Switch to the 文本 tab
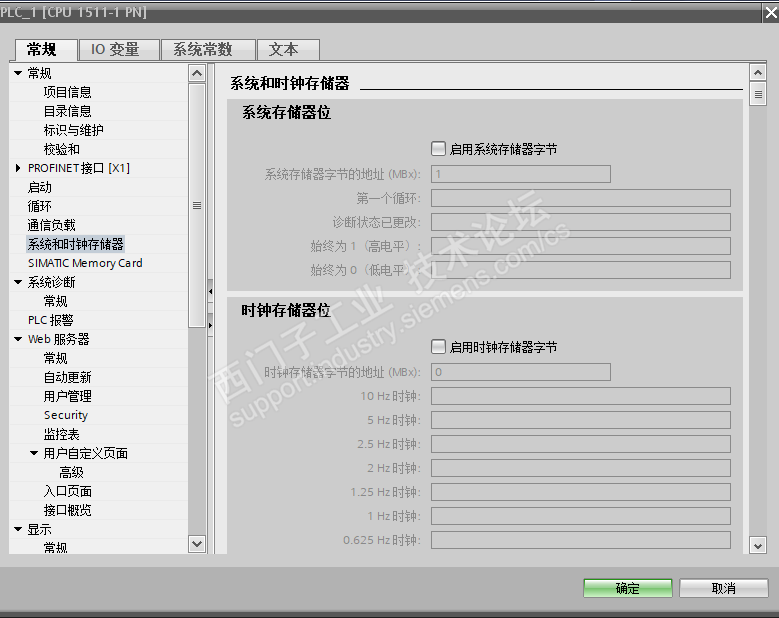The width and height of the screenshot is (779, 618). click(x=288, y=50)
